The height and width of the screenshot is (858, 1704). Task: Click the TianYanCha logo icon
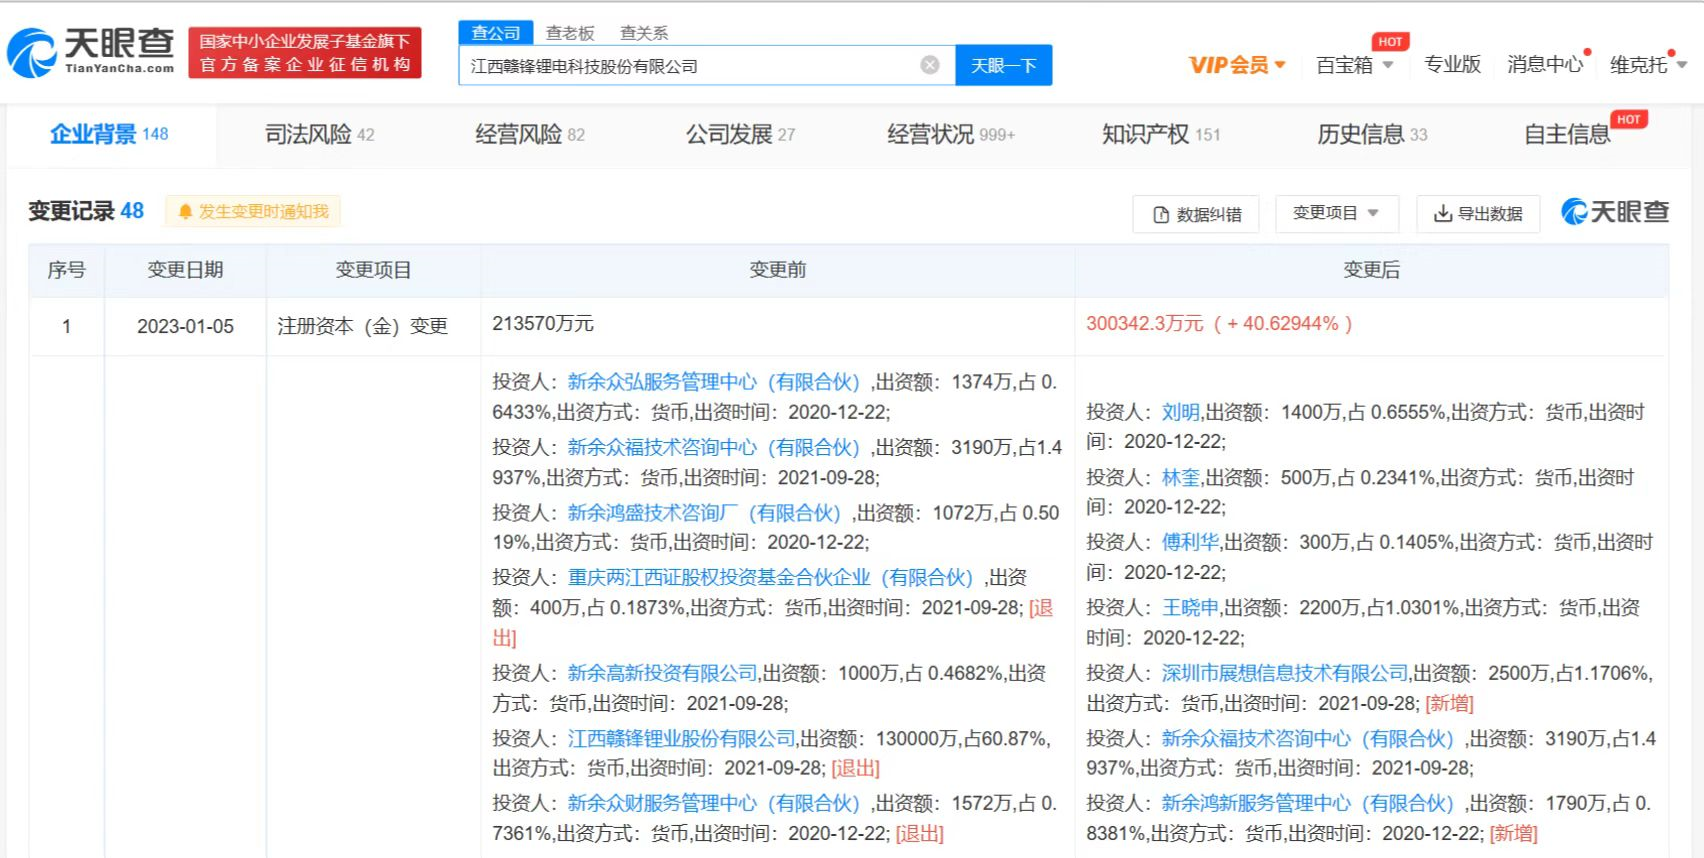click(x=32, y=53)
